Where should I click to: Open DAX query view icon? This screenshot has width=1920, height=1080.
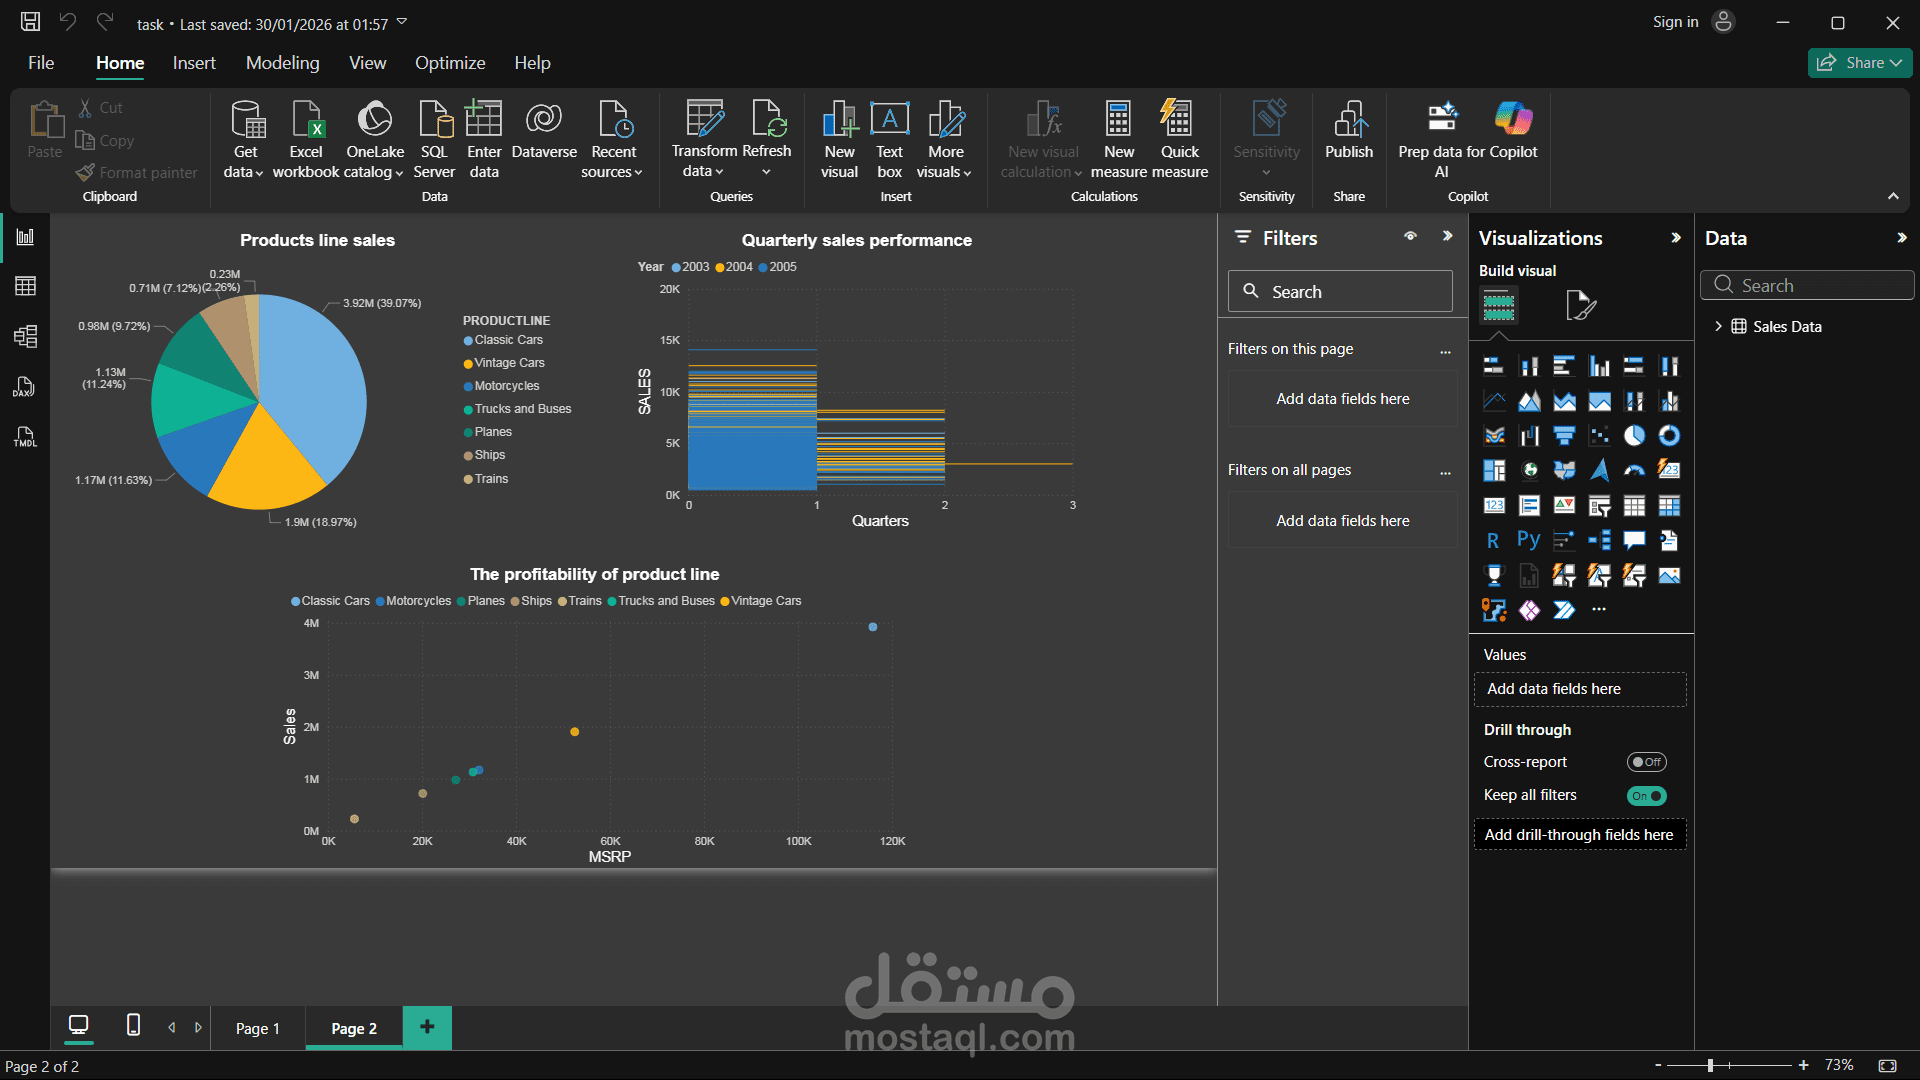25,387
